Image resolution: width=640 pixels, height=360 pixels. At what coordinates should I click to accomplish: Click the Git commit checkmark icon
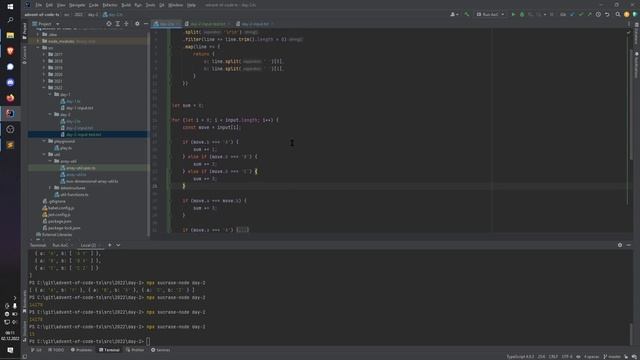(580, 15)
